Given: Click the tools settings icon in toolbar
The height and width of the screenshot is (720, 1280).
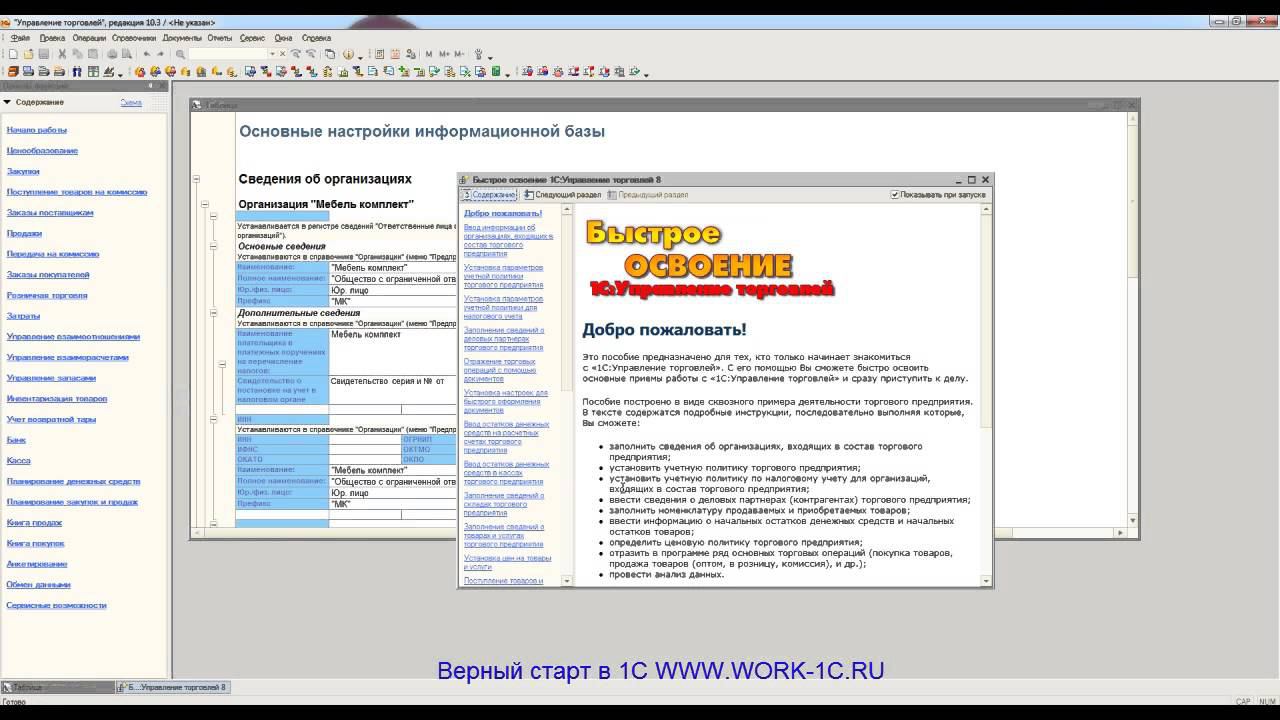Looking at the screenshot, I should (x=478, y=54).
